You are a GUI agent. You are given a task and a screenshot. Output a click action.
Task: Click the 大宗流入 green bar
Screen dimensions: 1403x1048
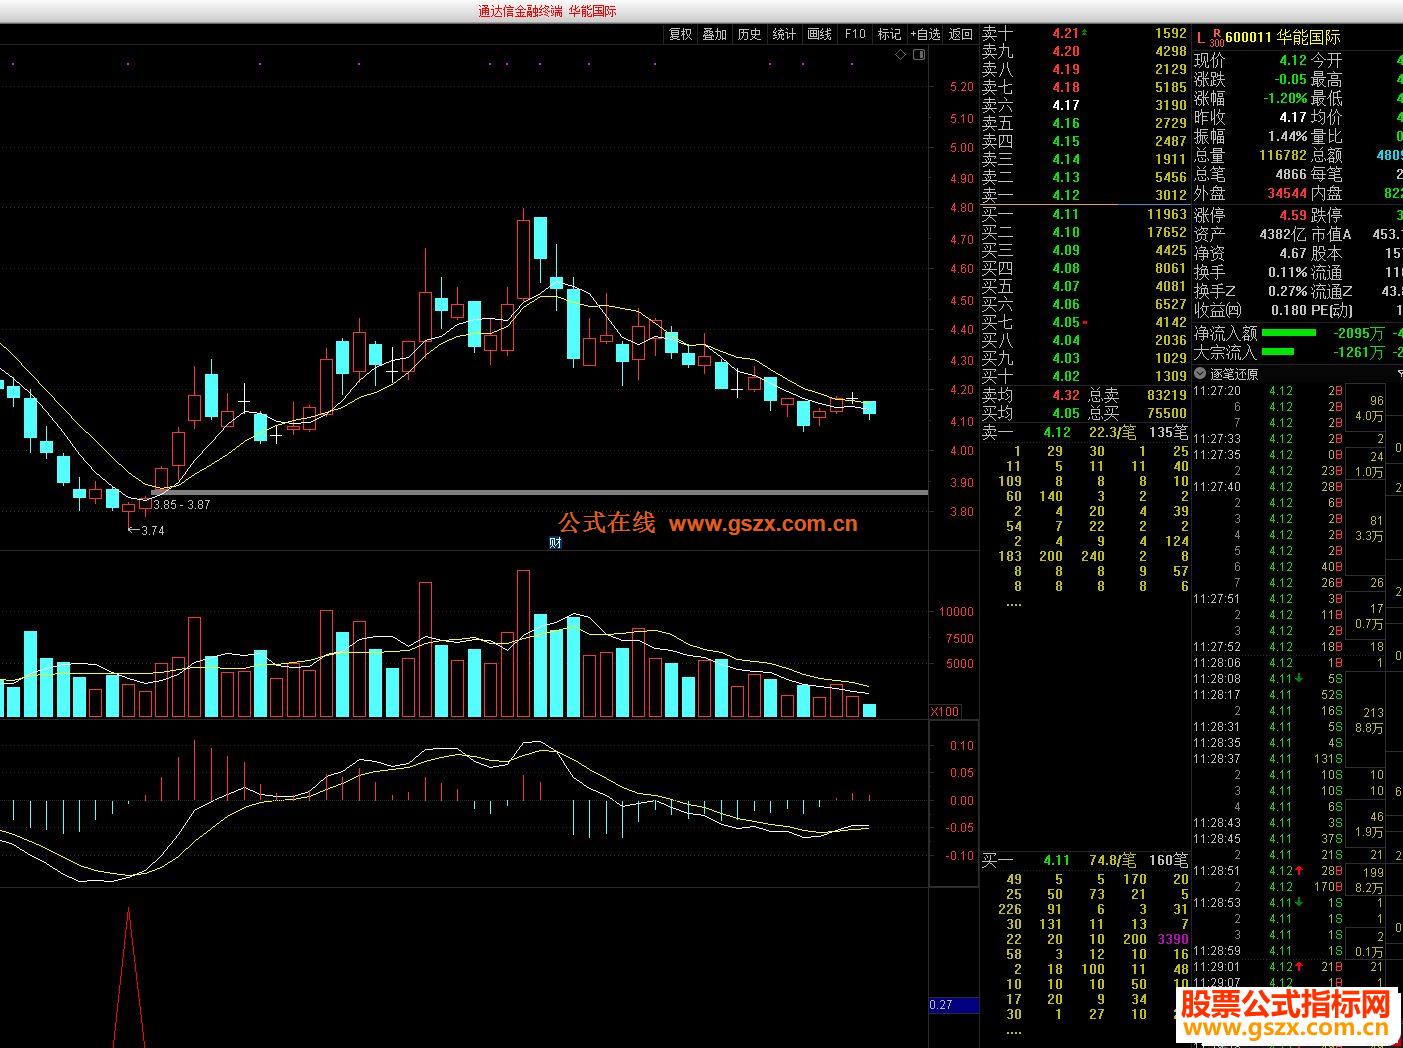pyautogui.click(x=1278, y=352)
